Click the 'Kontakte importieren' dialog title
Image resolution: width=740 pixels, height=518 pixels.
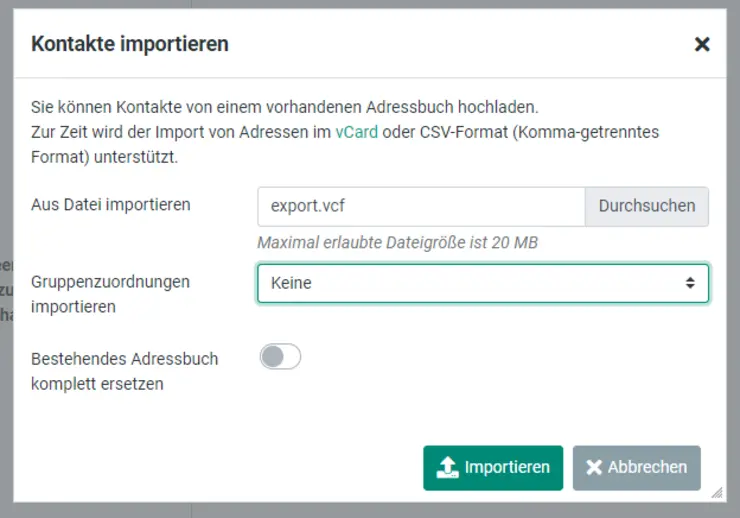click(x=130, y=44)
